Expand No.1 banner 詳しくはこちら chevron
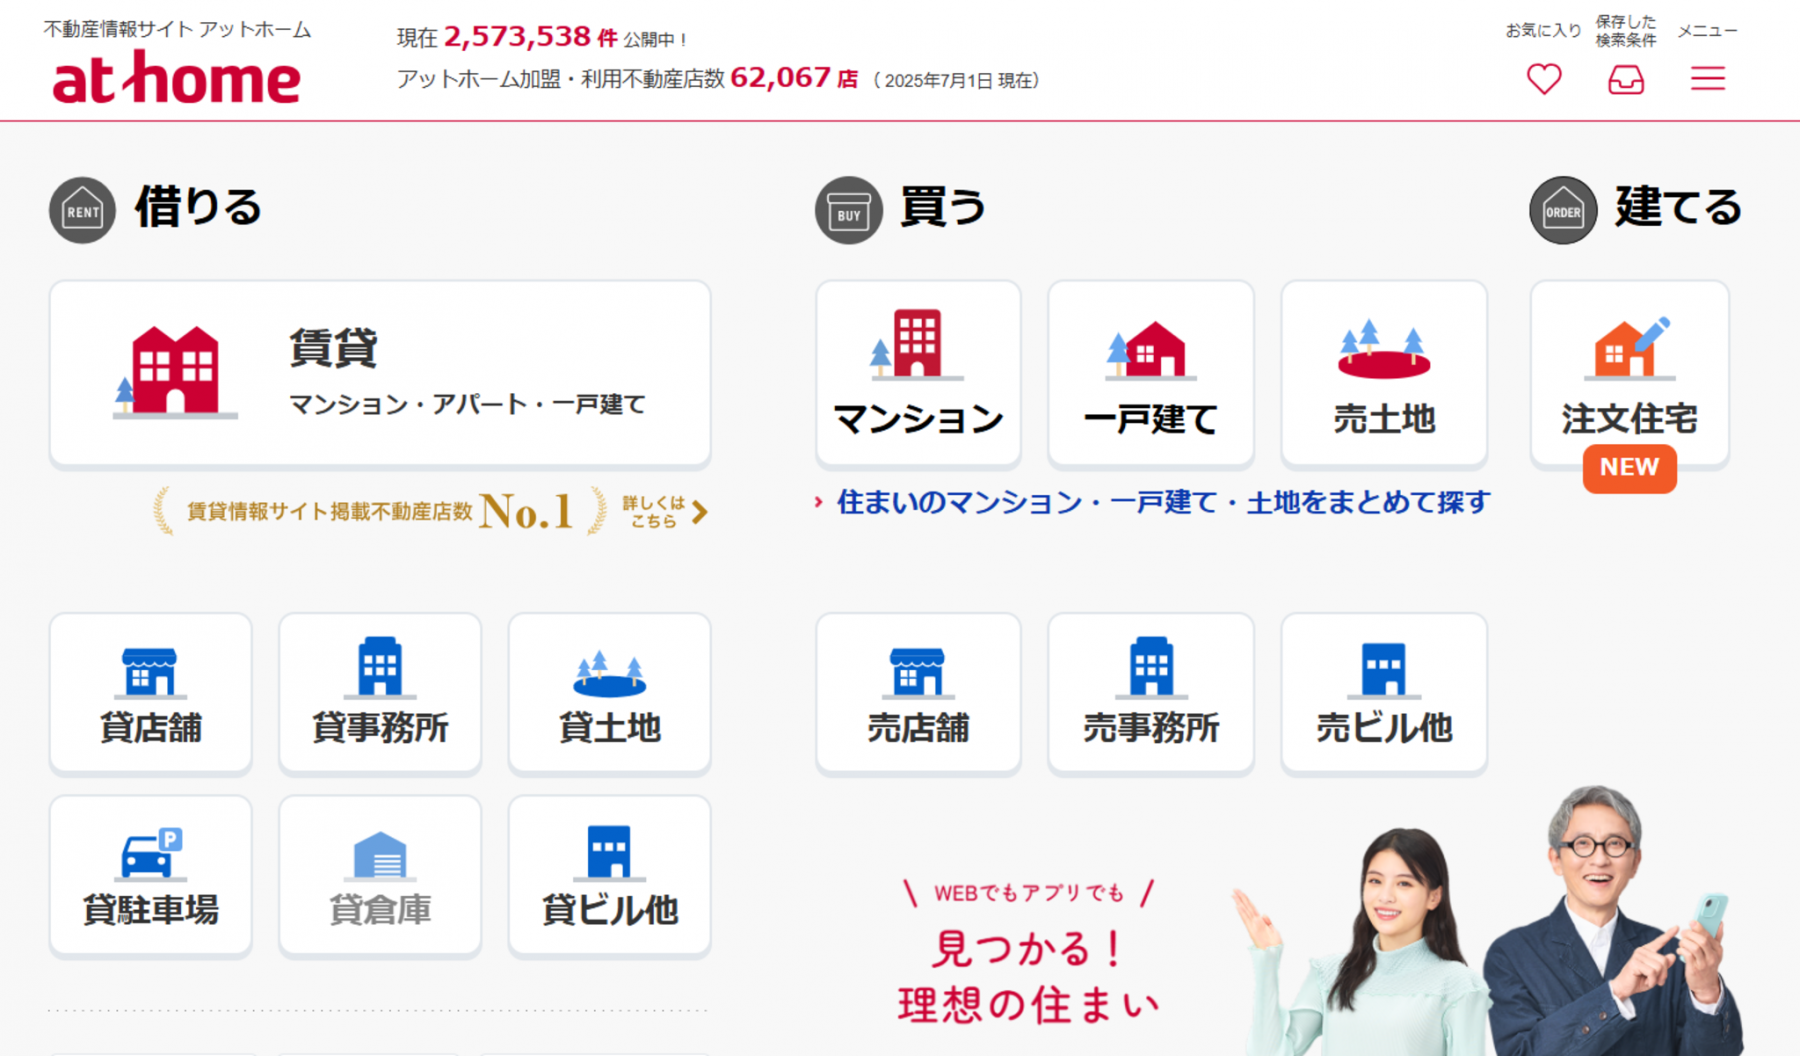Screen dimensions: 1800x1056 pos(700,512)
